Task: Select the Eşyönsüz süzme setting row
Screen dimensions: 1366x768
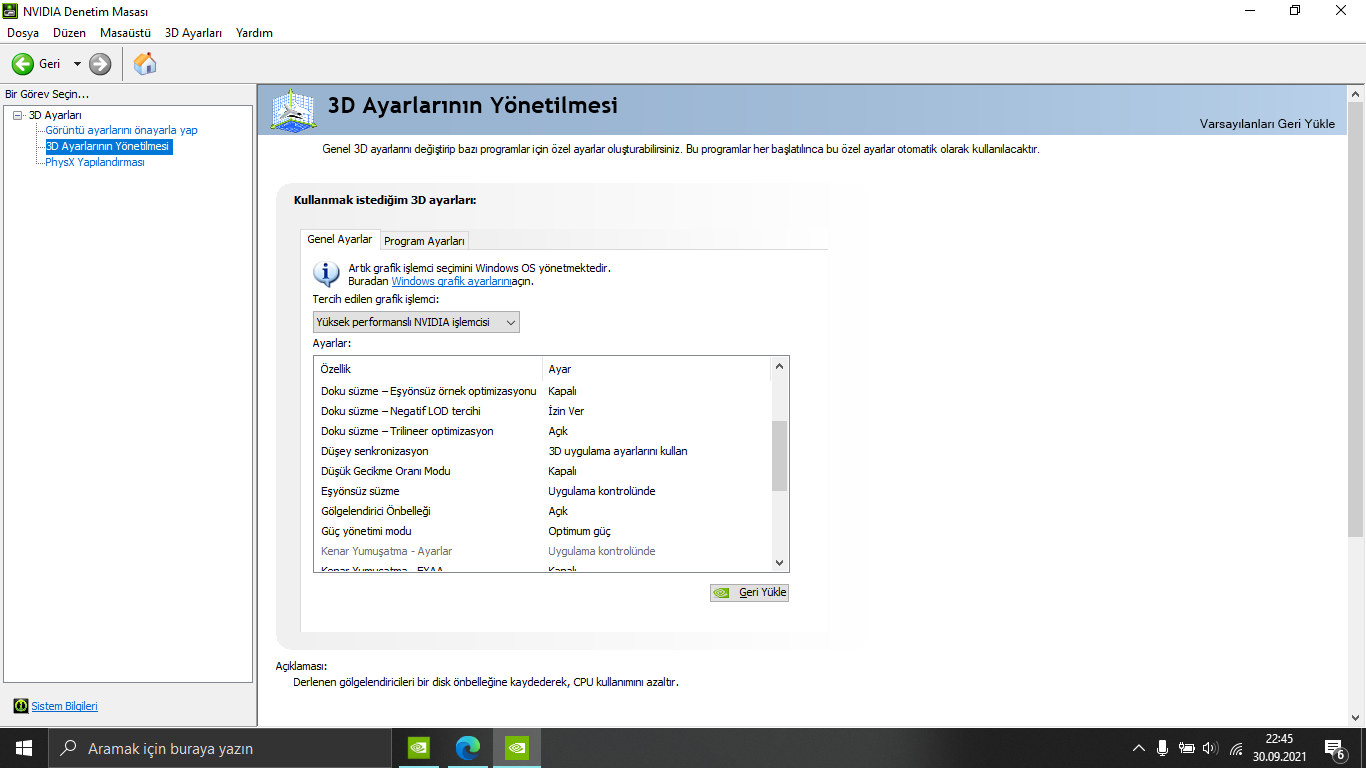Action: coord(543,491)
